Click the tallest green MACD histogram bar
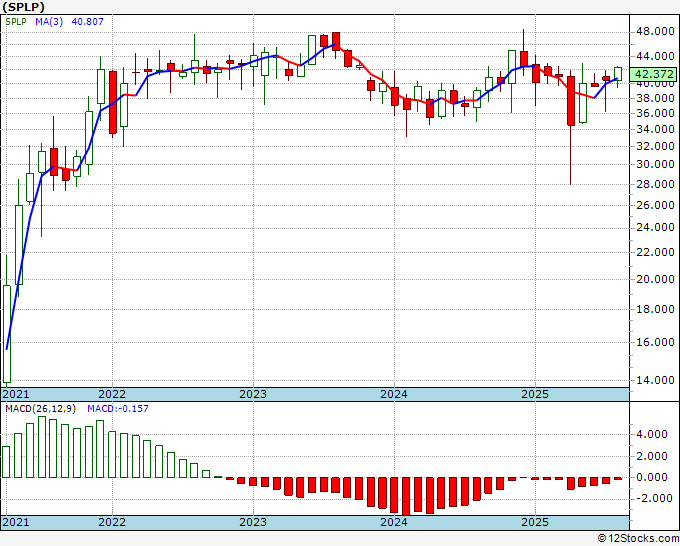The width and height of the screenshot is (680, 546). [42, 447]
